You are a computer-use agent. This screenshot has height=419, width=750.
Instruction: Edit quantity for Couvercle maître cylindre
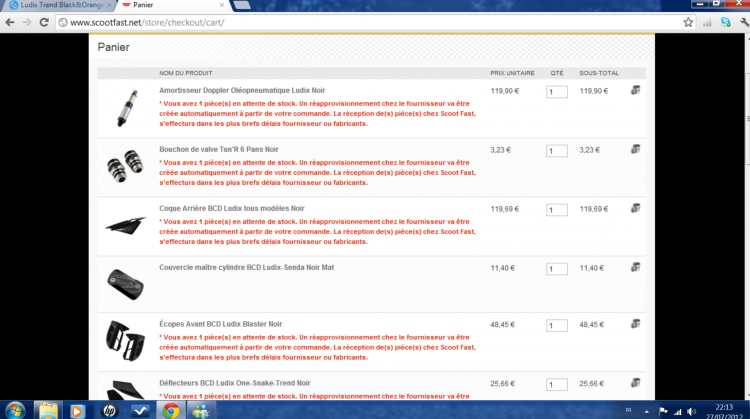pyautogui.click(x=557, y=269)
